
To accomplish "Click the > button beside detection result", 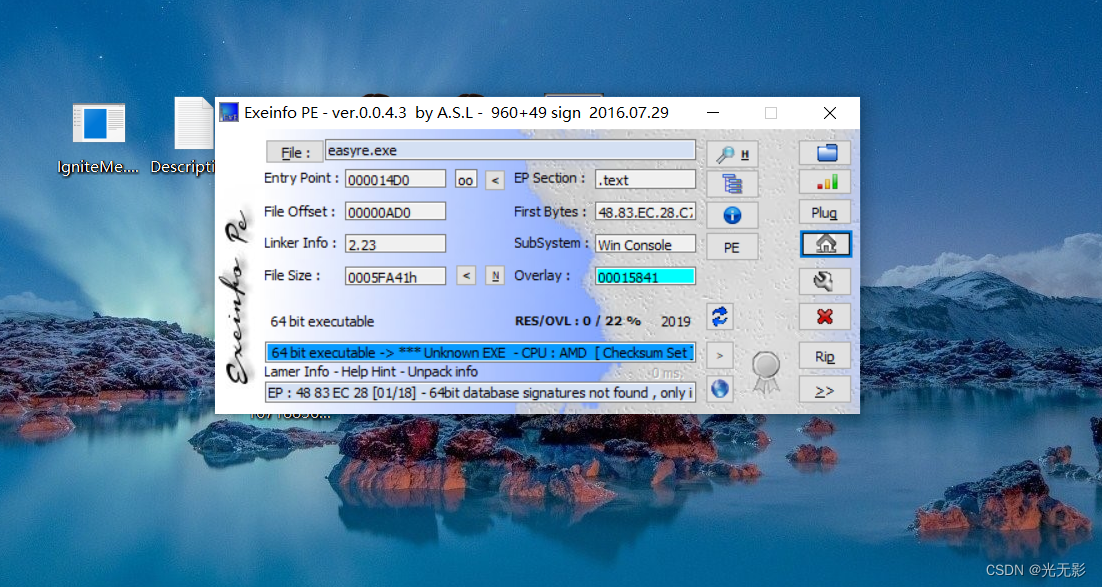I will pos(720,356).
